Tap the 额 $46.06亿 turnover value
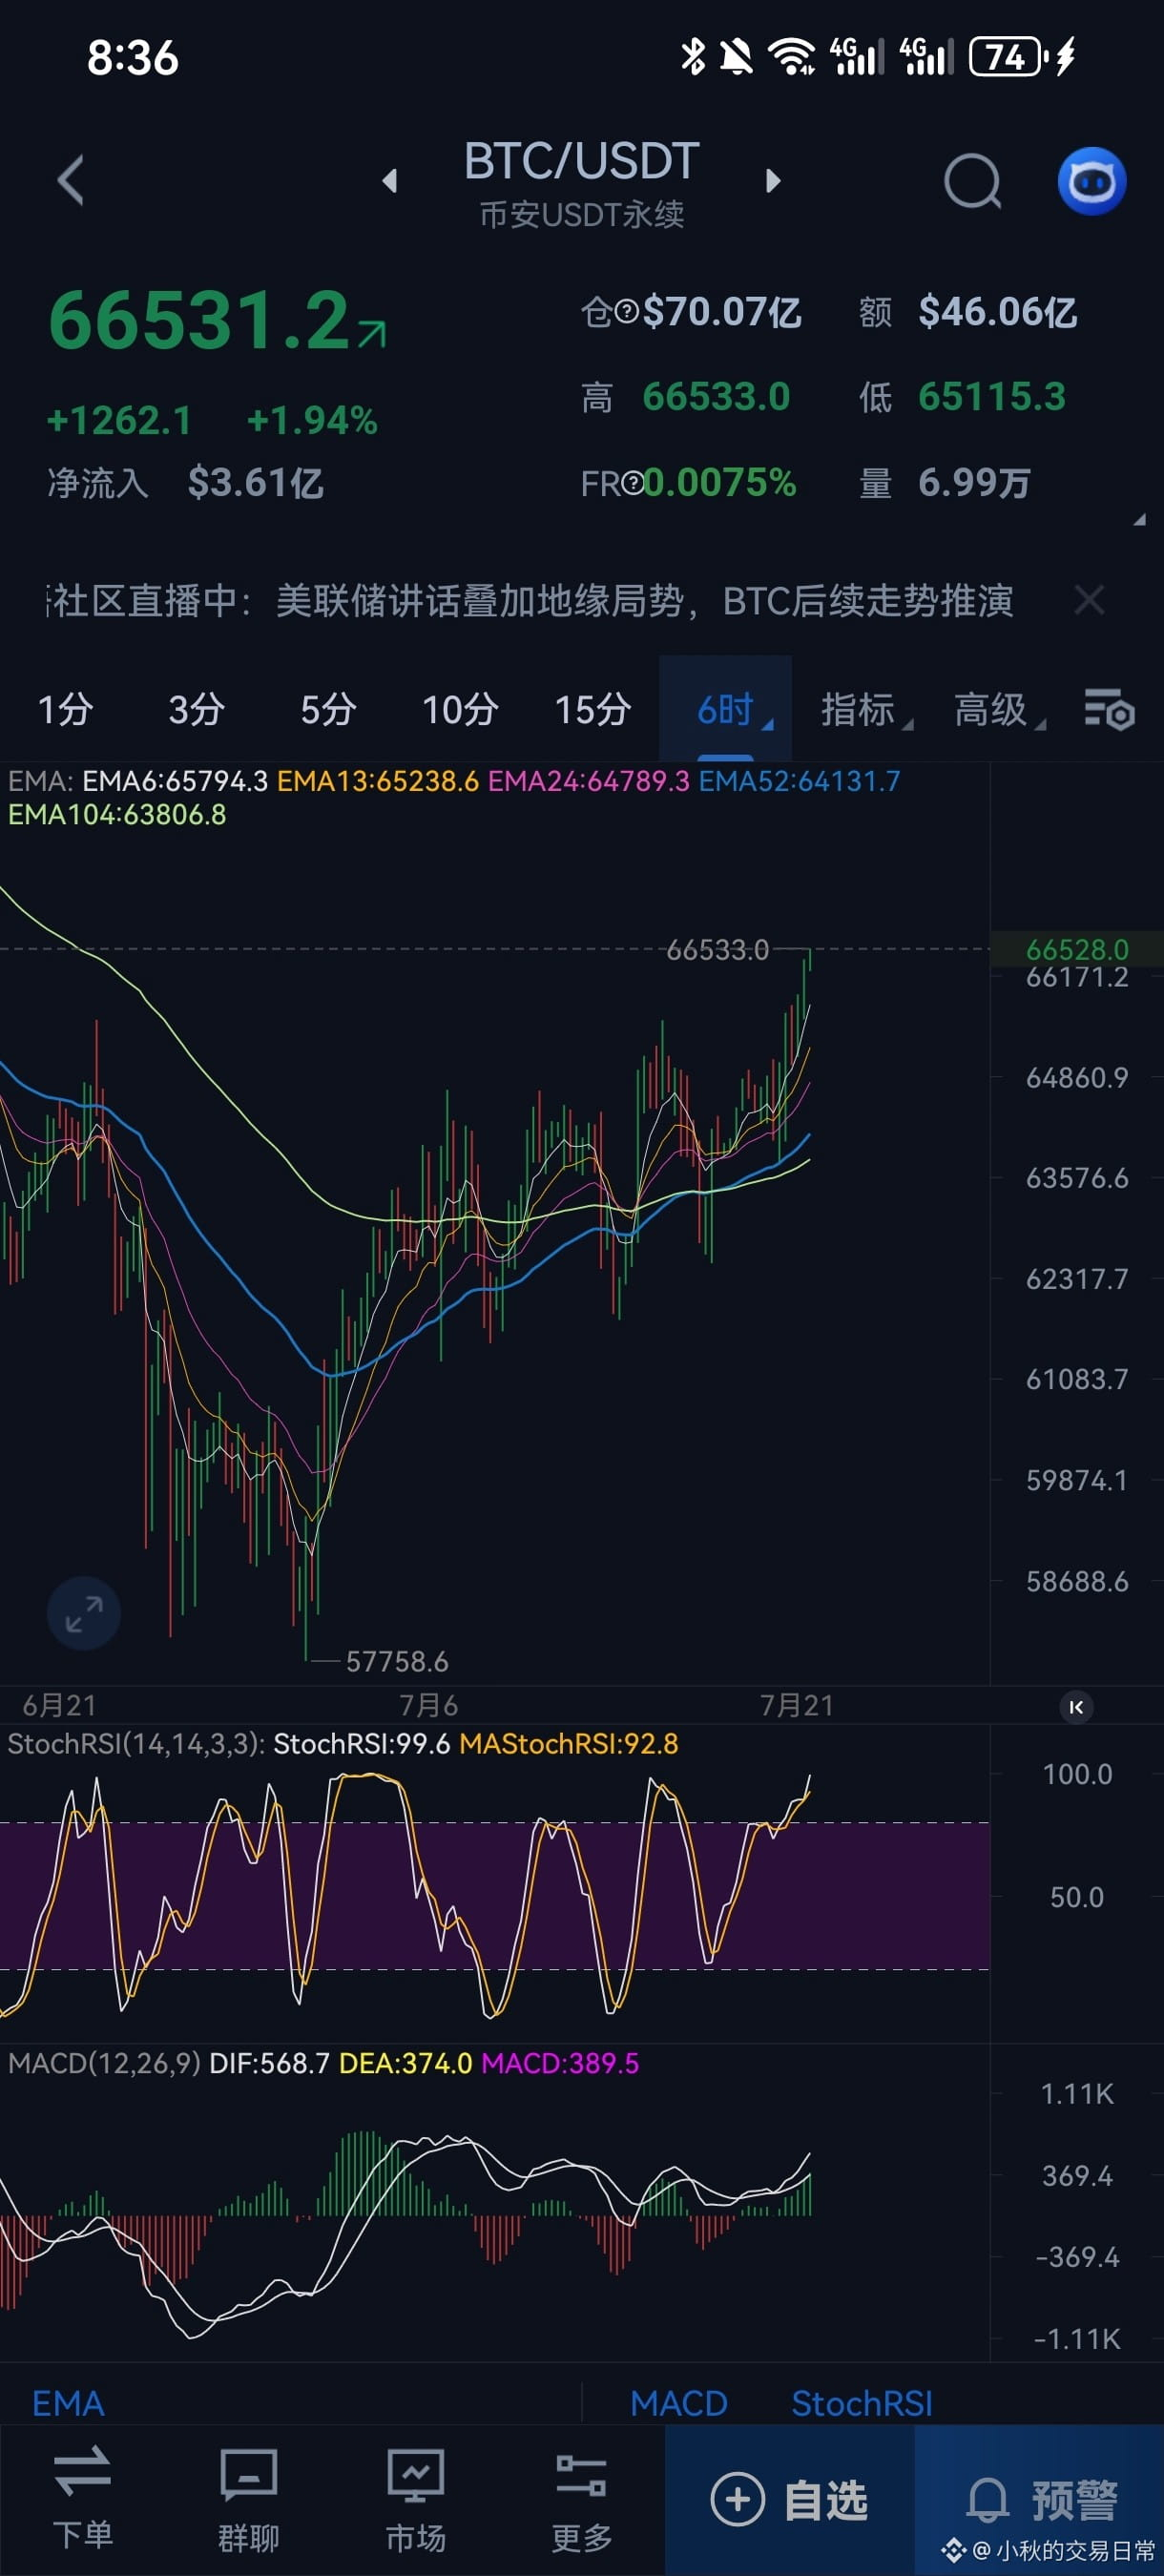This screenshot has height=2576, width=1164. (968, 313)
